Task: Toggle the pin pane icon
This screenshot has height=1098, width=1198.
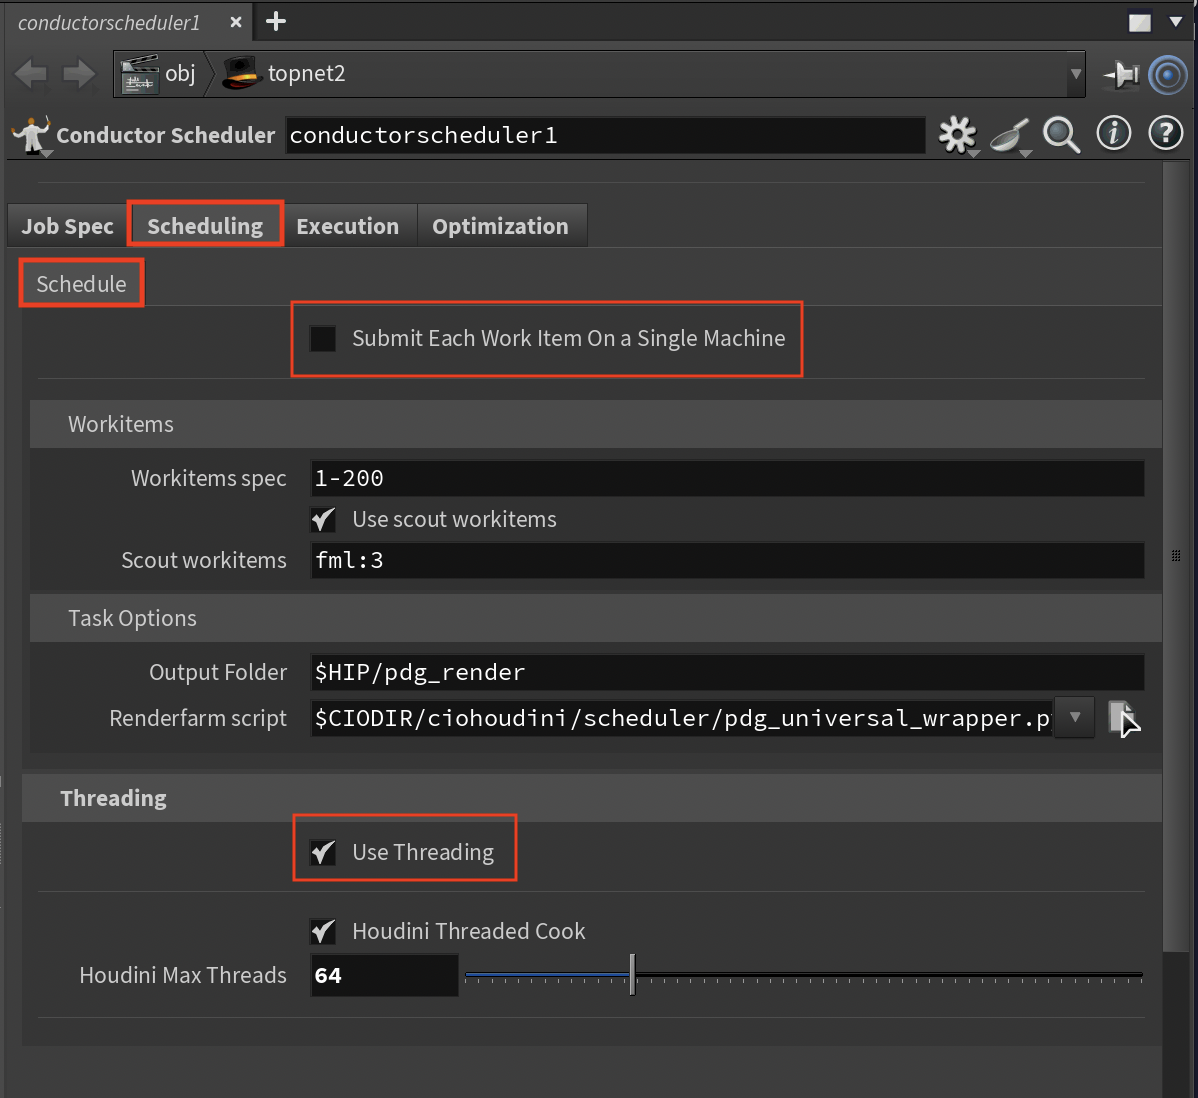Action: click(x=1121, y=75)
